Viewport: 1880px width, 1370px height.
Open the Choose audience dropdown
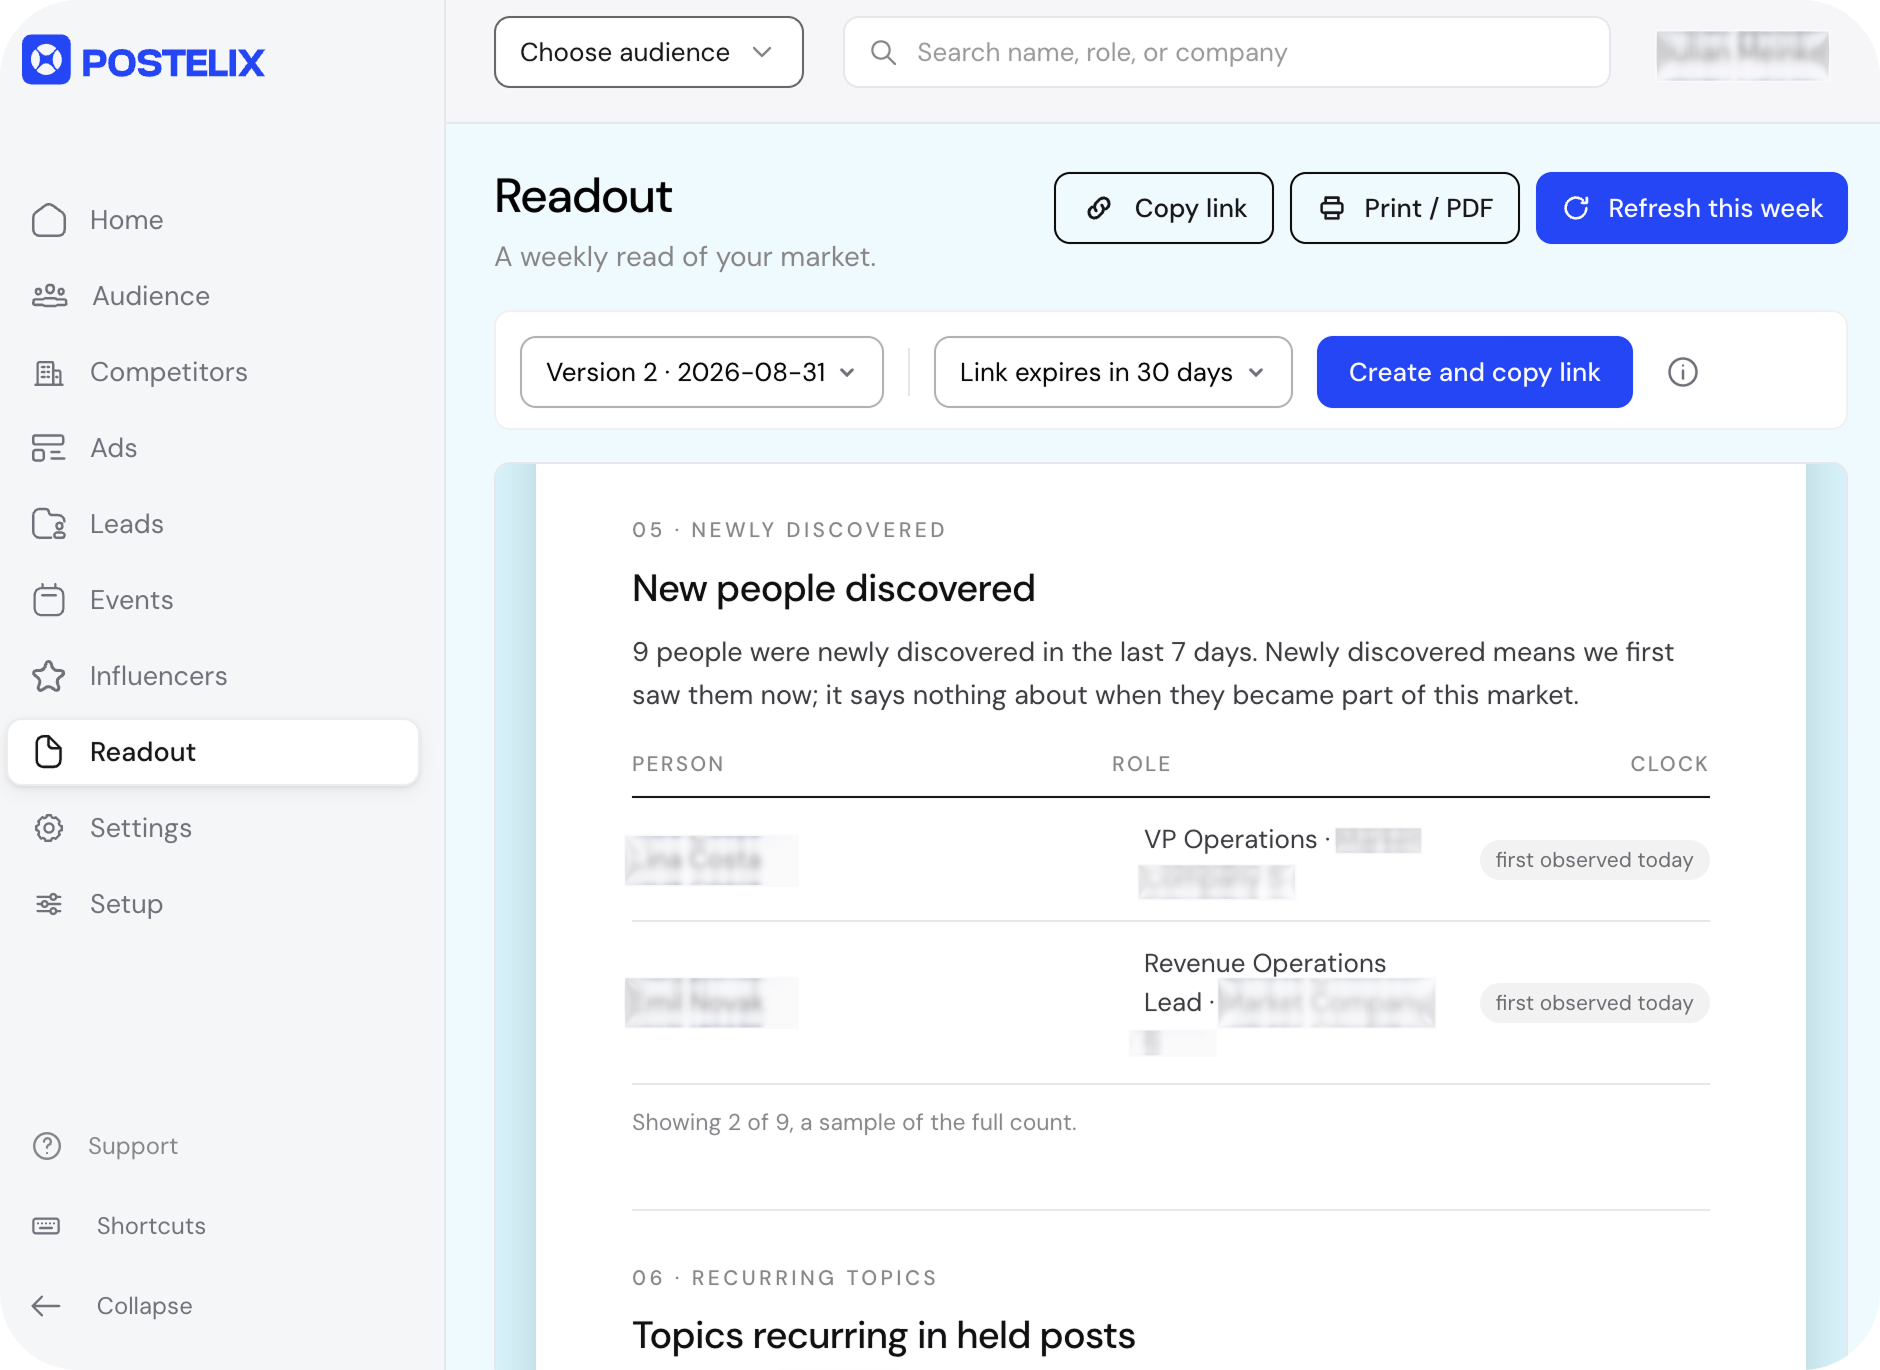pyautogui.click(x=649, y=52)
